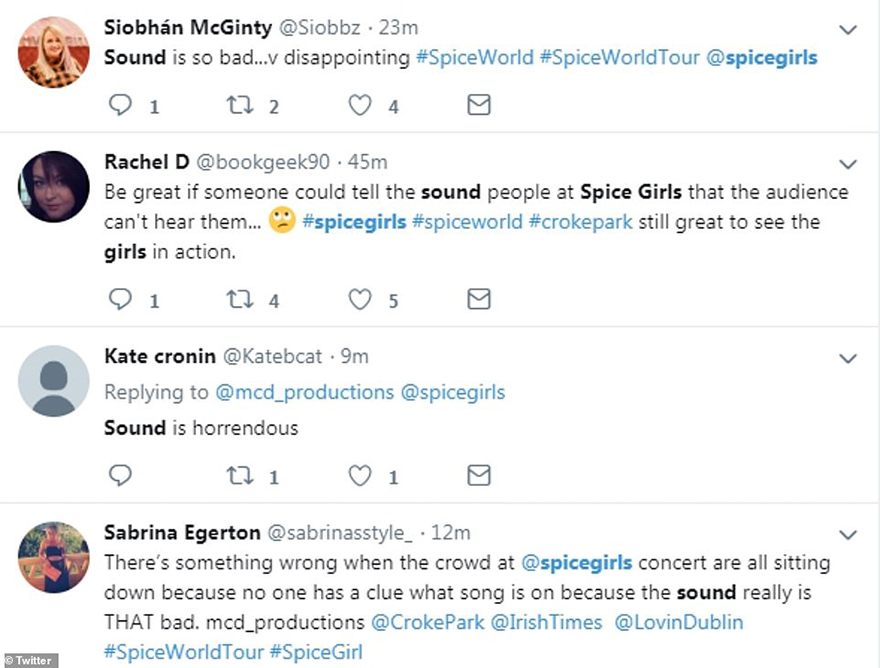The image size is (880, 668).
Task: Reply to Kate cronin's tweet
Action: coord(120,475)
